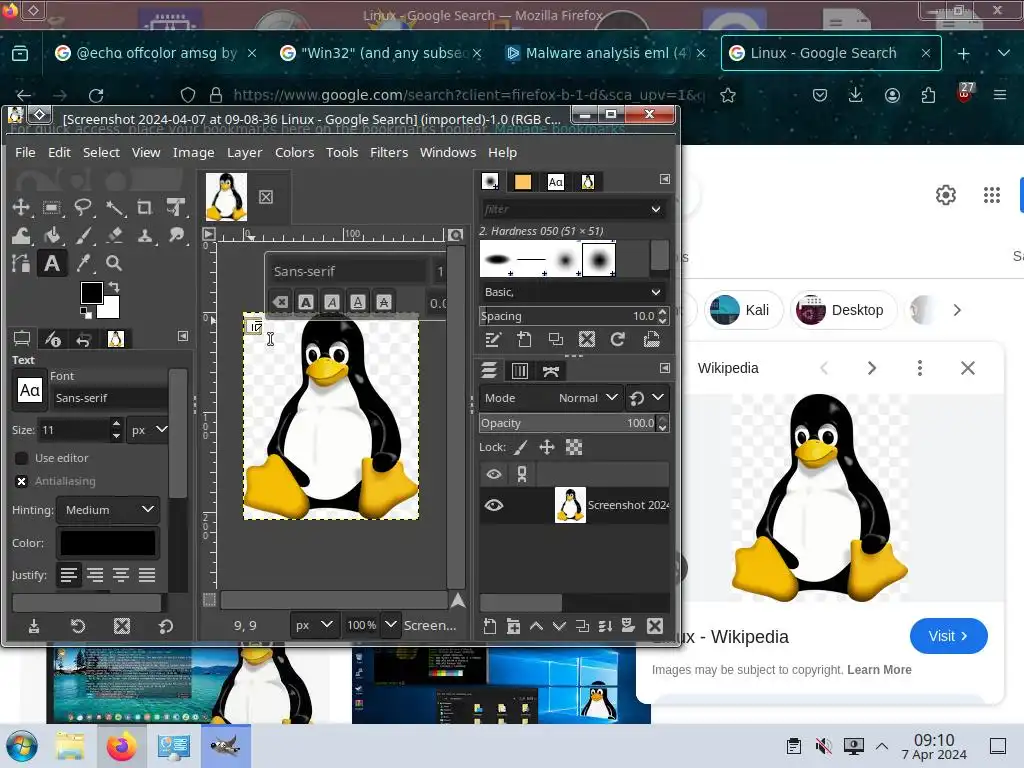Toggle strikethrough in on-canvas text toolbar
The height and width of the screenshot is (768, 1024).
[383, 302]
